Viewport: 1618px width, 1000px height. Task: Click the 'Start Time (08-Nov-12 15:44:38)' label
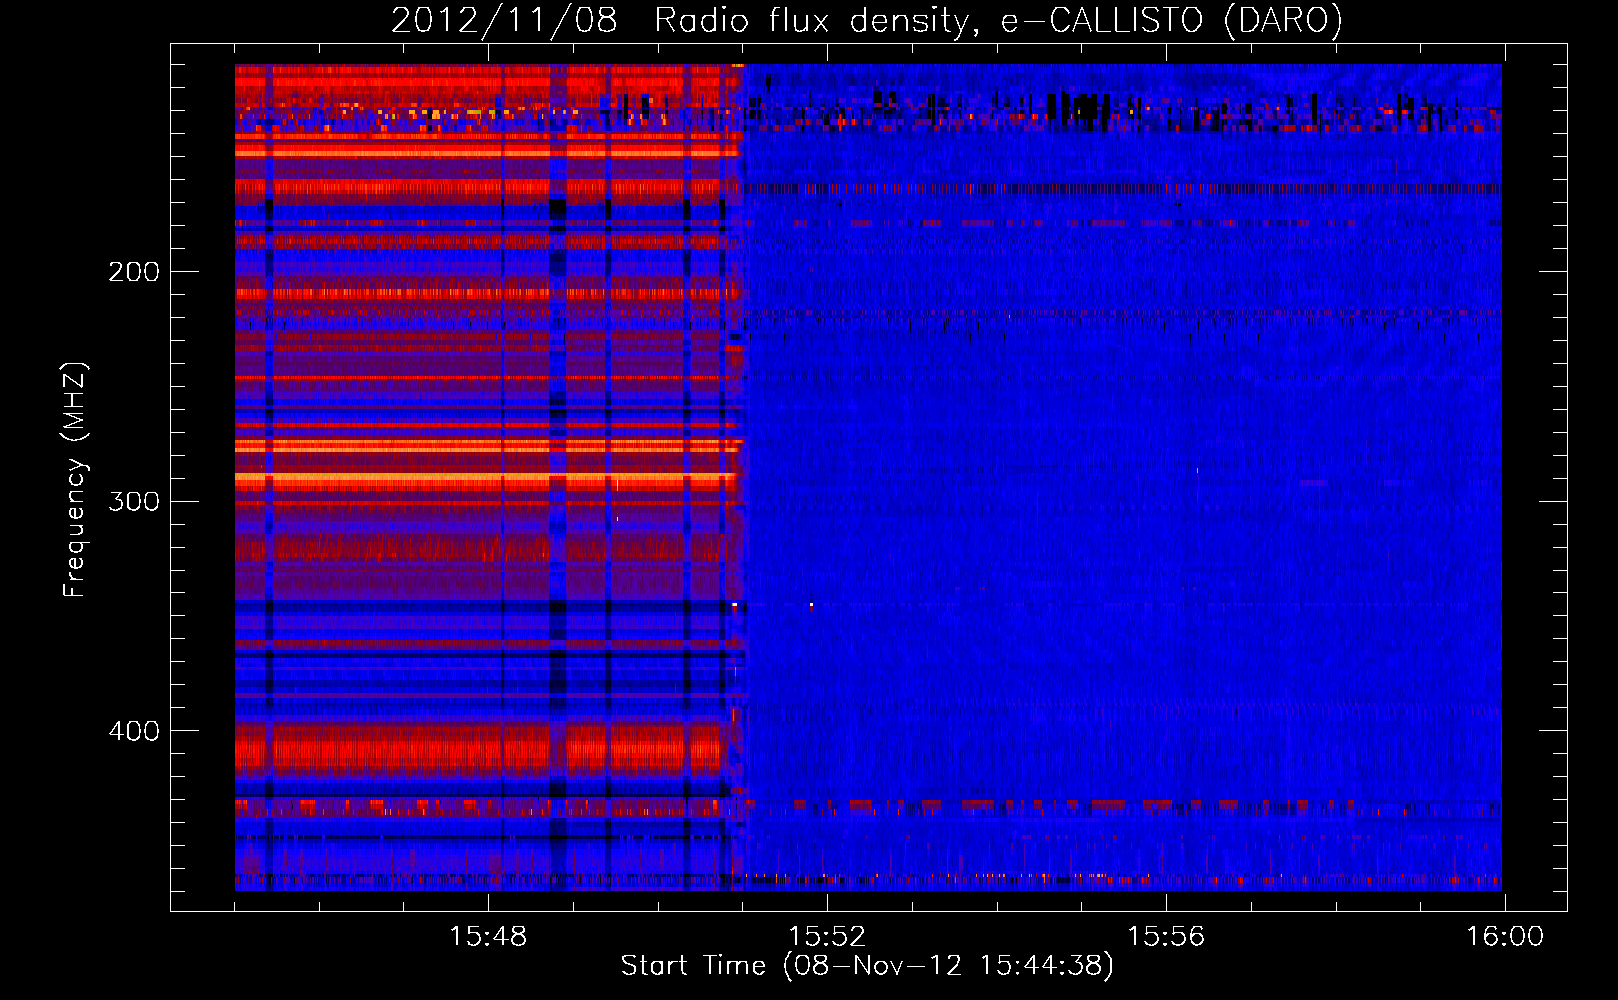[x=867, y=966]
